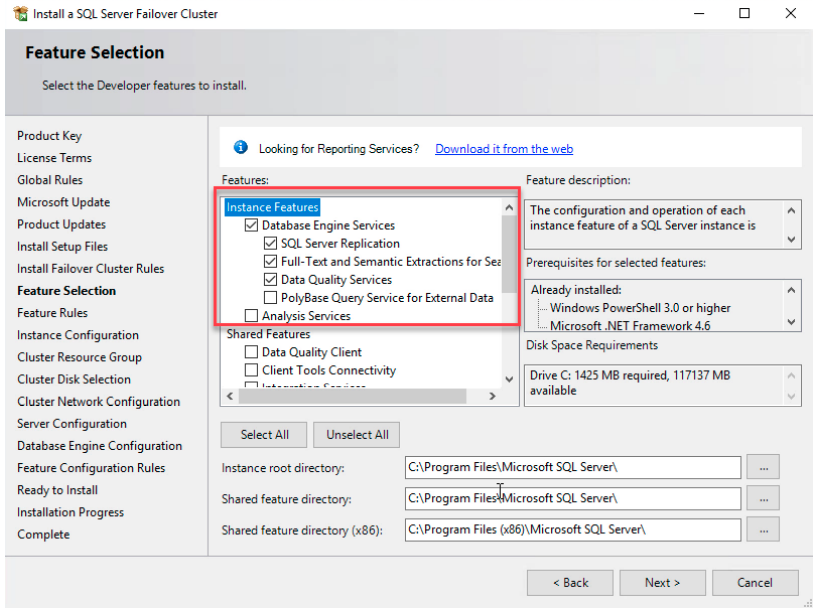822x612 pixels.
Task: Browse for Instance root directory
Action: tap(763, 467)
